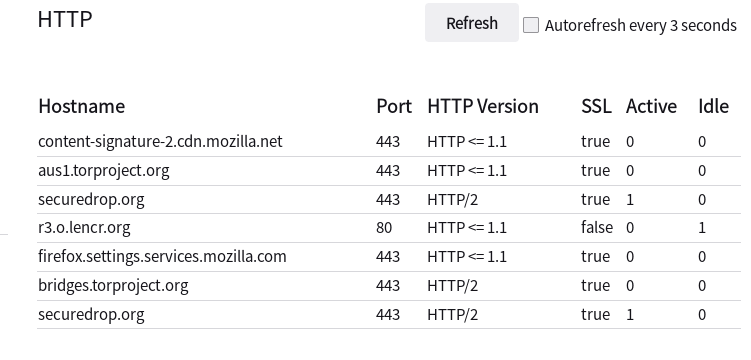Click the first securedrop.org hostname
The image size is (751, 360).
(x=91, y=200)
